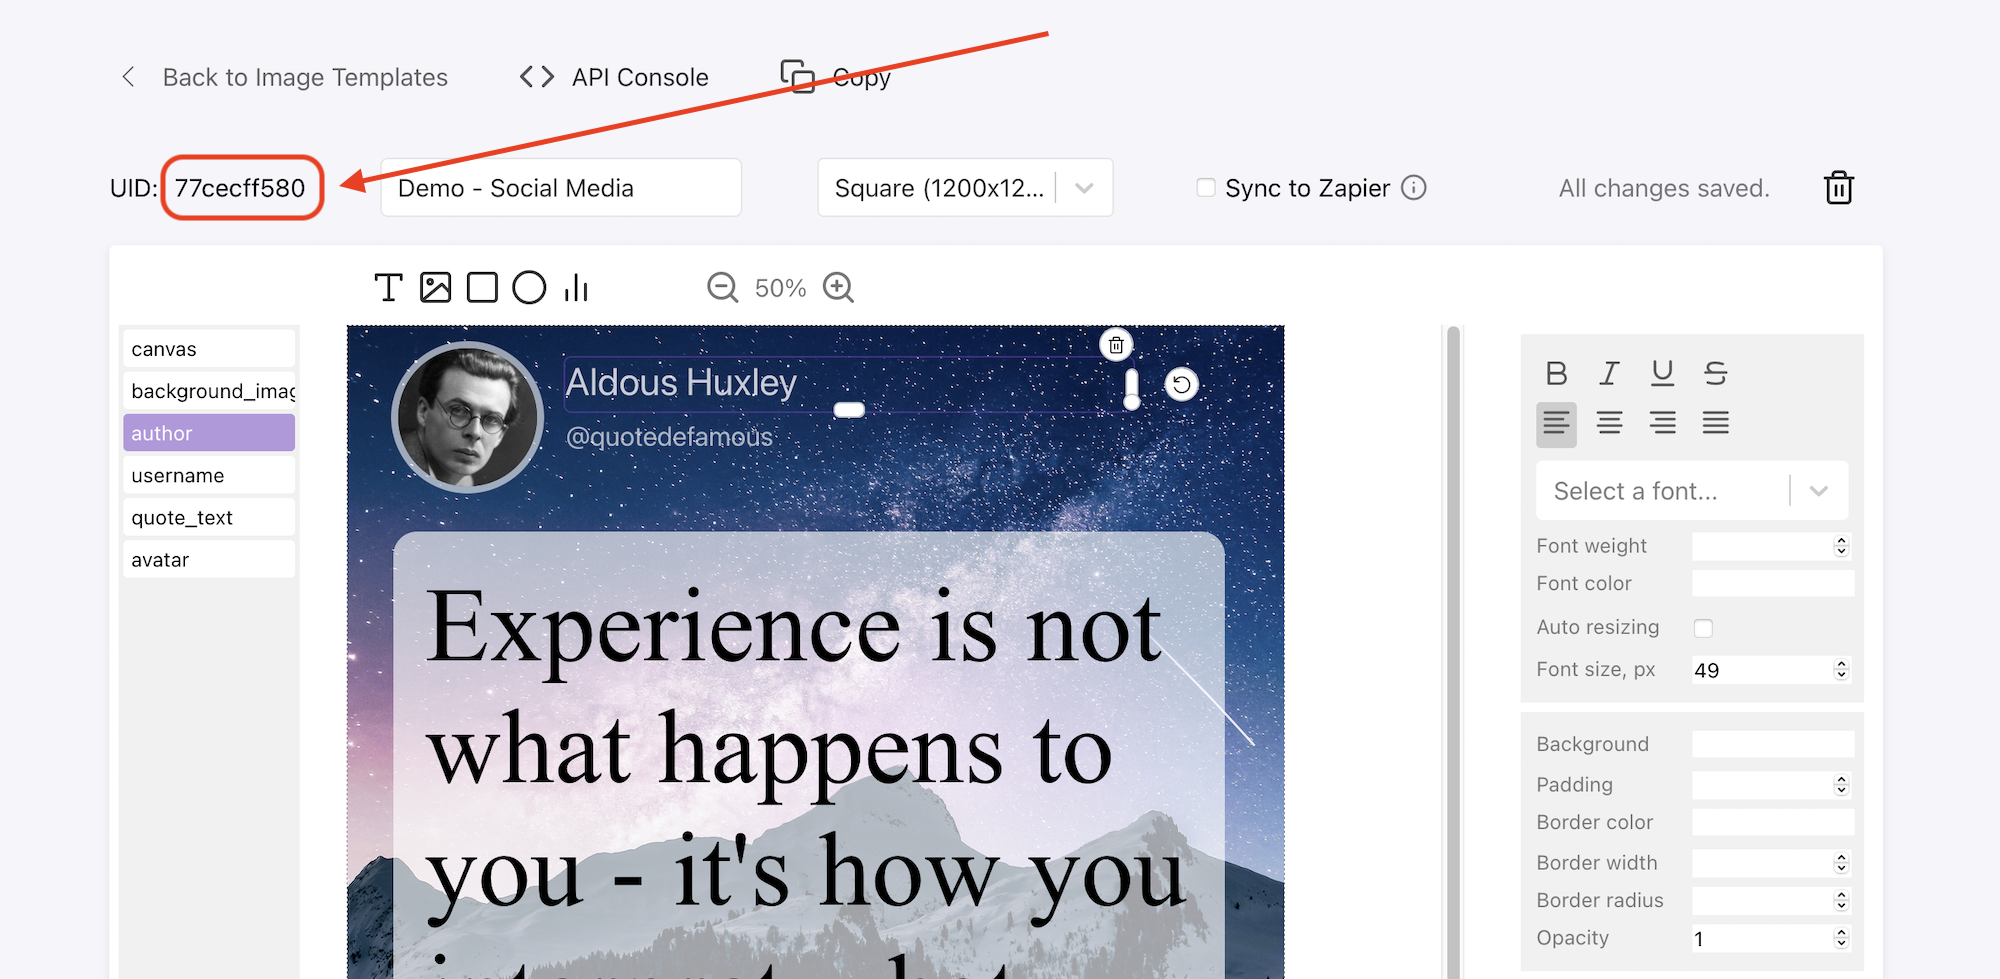Select the Rectangle shape tool
The height and width of the screenshot is (979, 2000).
(x=482, y=287)
